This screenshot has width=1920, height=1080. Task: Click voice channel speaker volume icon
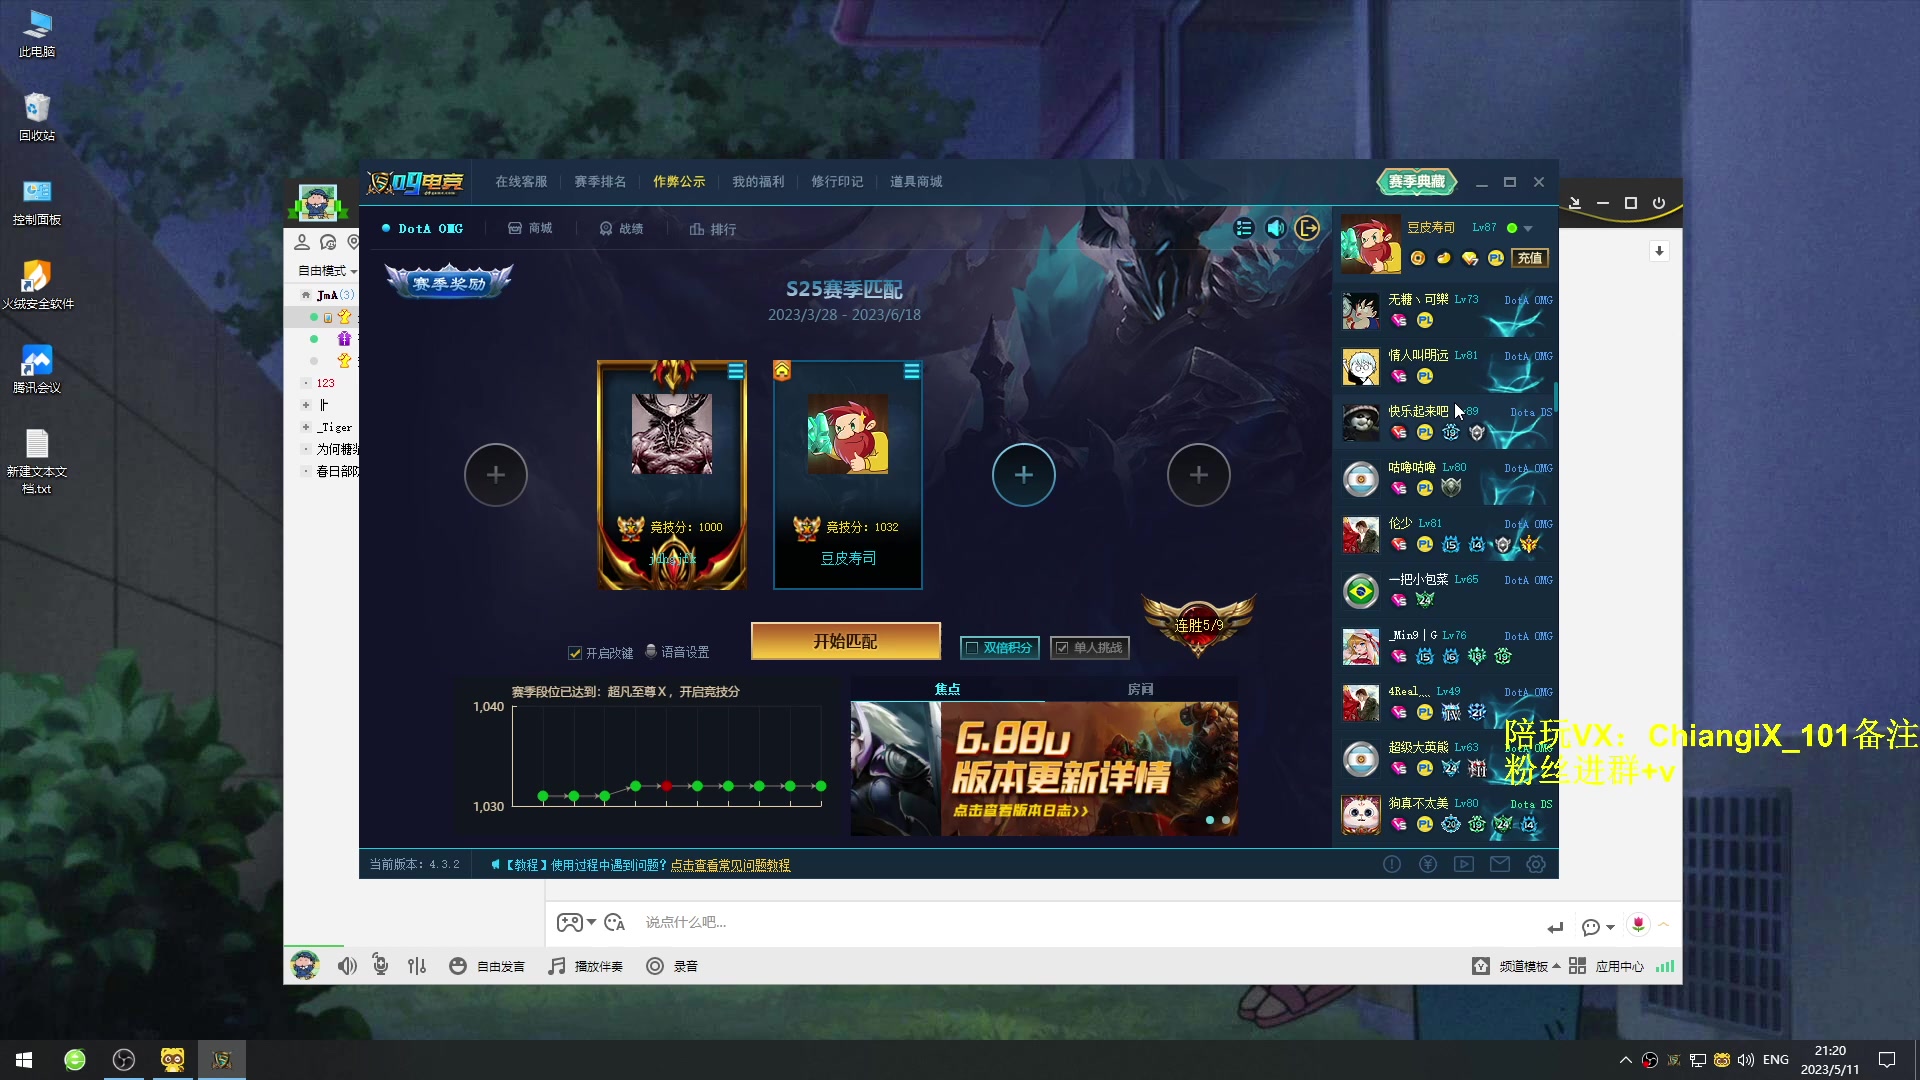347,966
